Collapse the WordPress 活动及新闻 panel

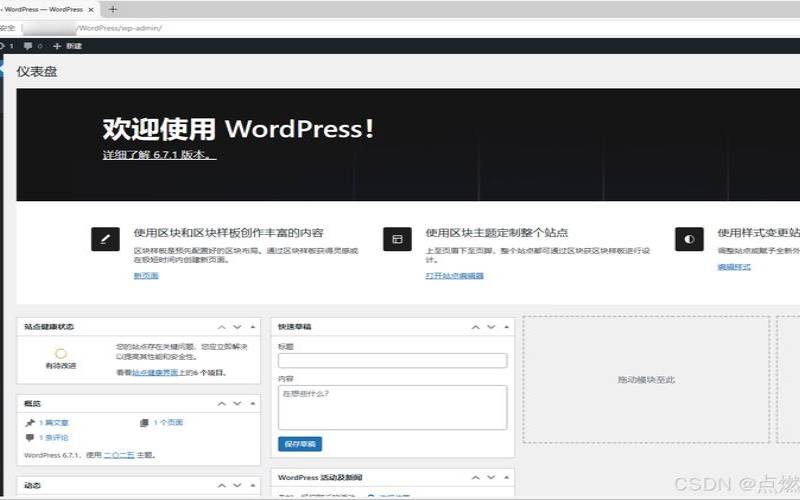(507, 478)
